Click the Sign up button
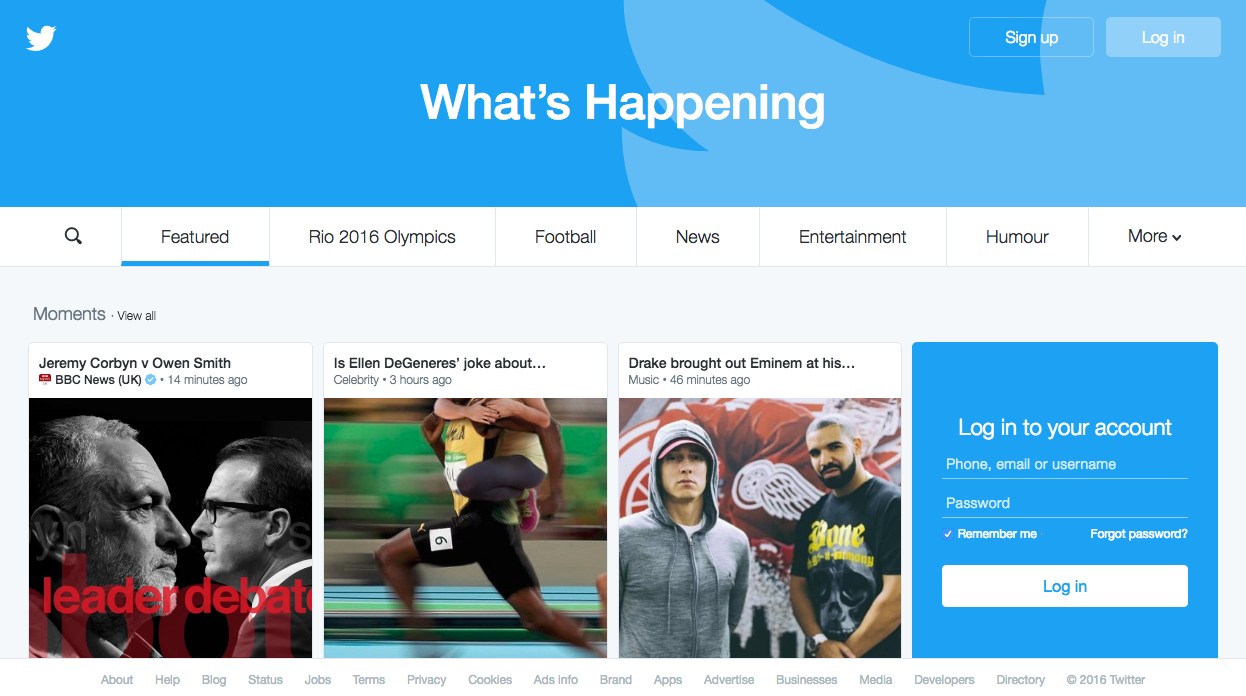Image resolution: width=1246 pixels, height=696 pixels. pos(1031,37)
